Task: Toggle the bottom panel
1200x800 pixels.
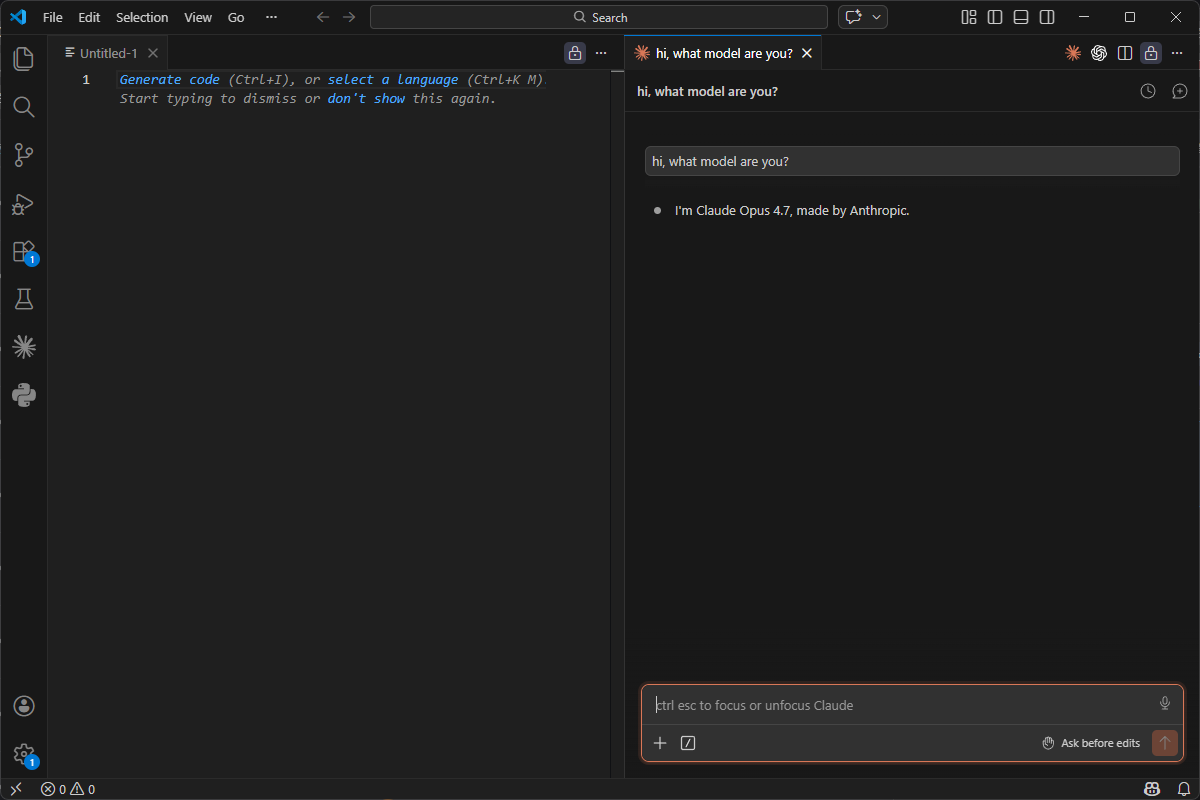Action: tap(1021, 17)
